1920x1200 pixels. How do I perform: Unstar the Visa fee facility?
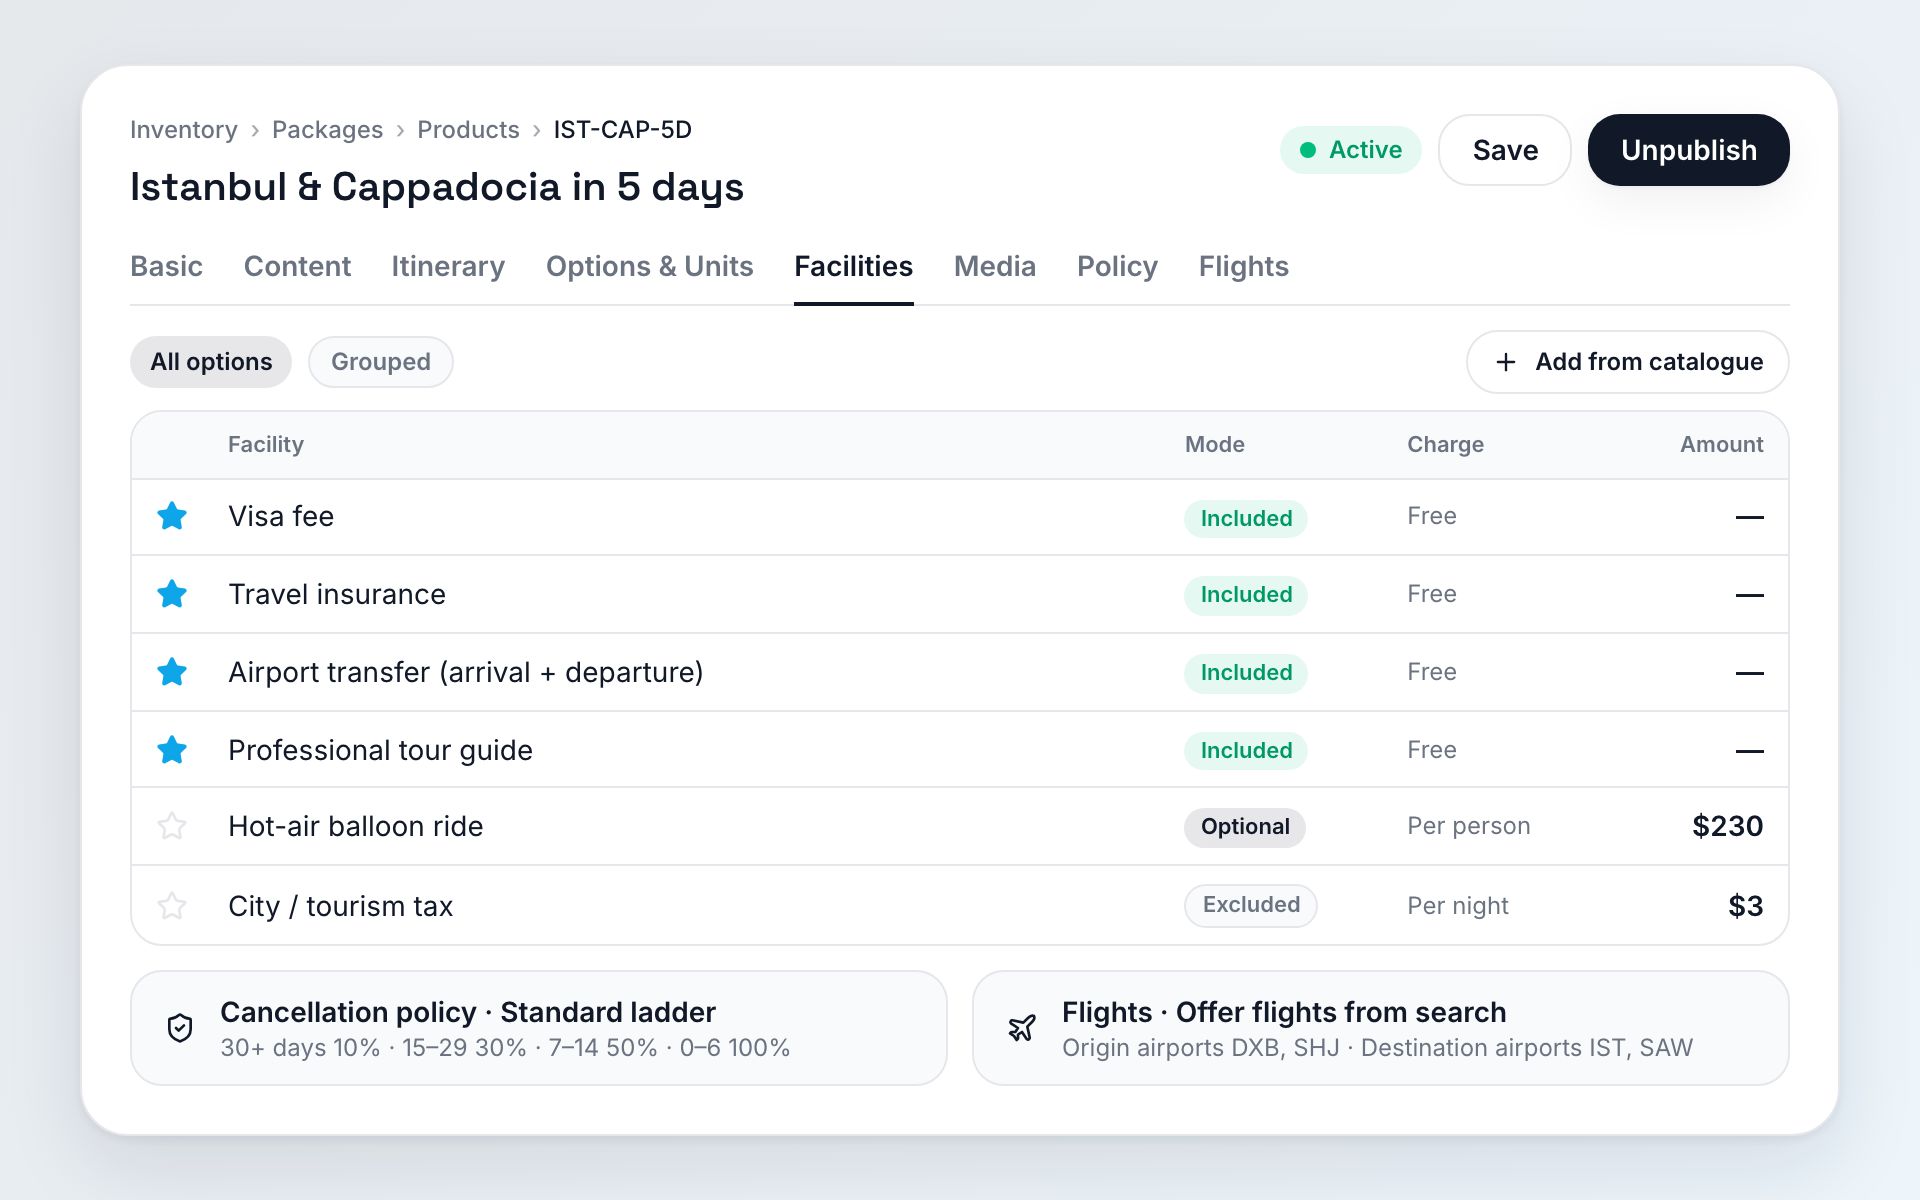(x=172, y=516)
